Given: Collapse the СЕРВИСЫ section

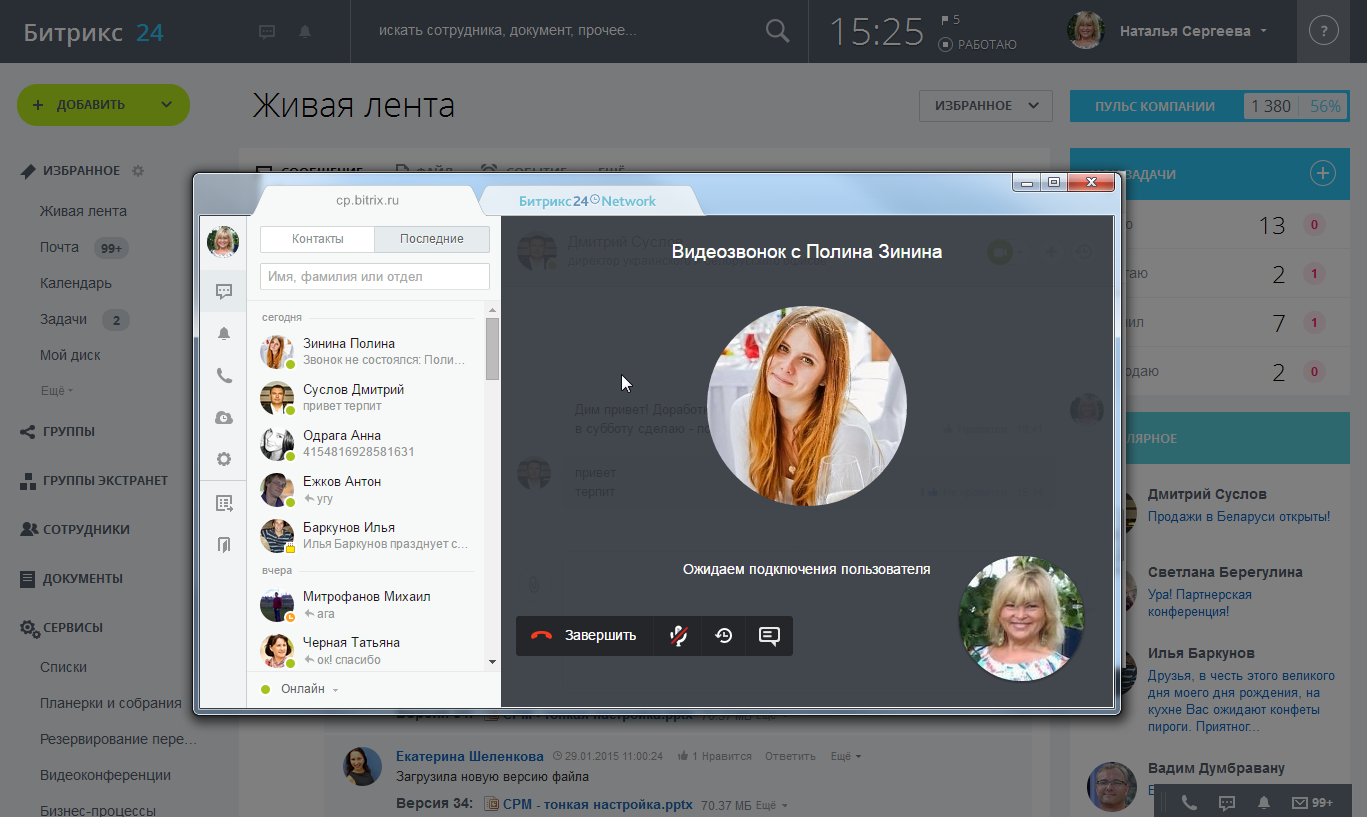Looking at the screenshot, I should tap(75, 627).
